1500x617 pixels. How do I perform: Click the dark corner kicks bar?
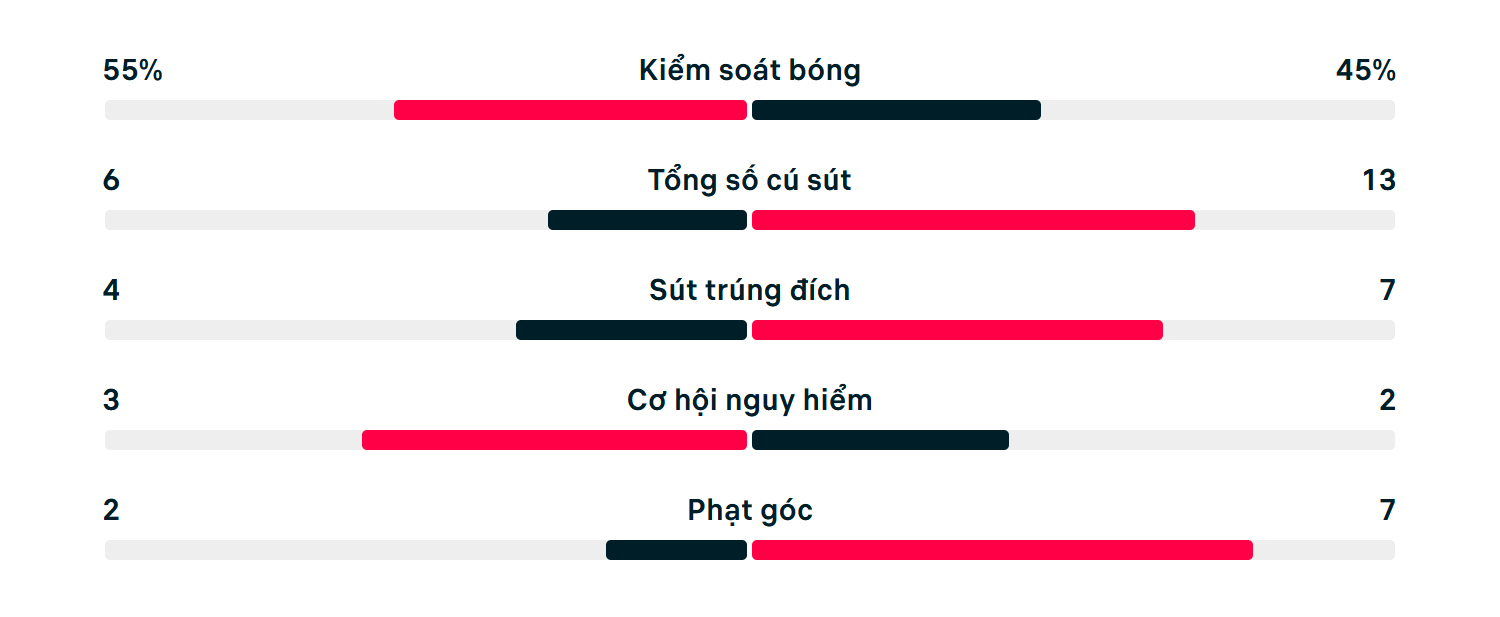pos(676,550)
